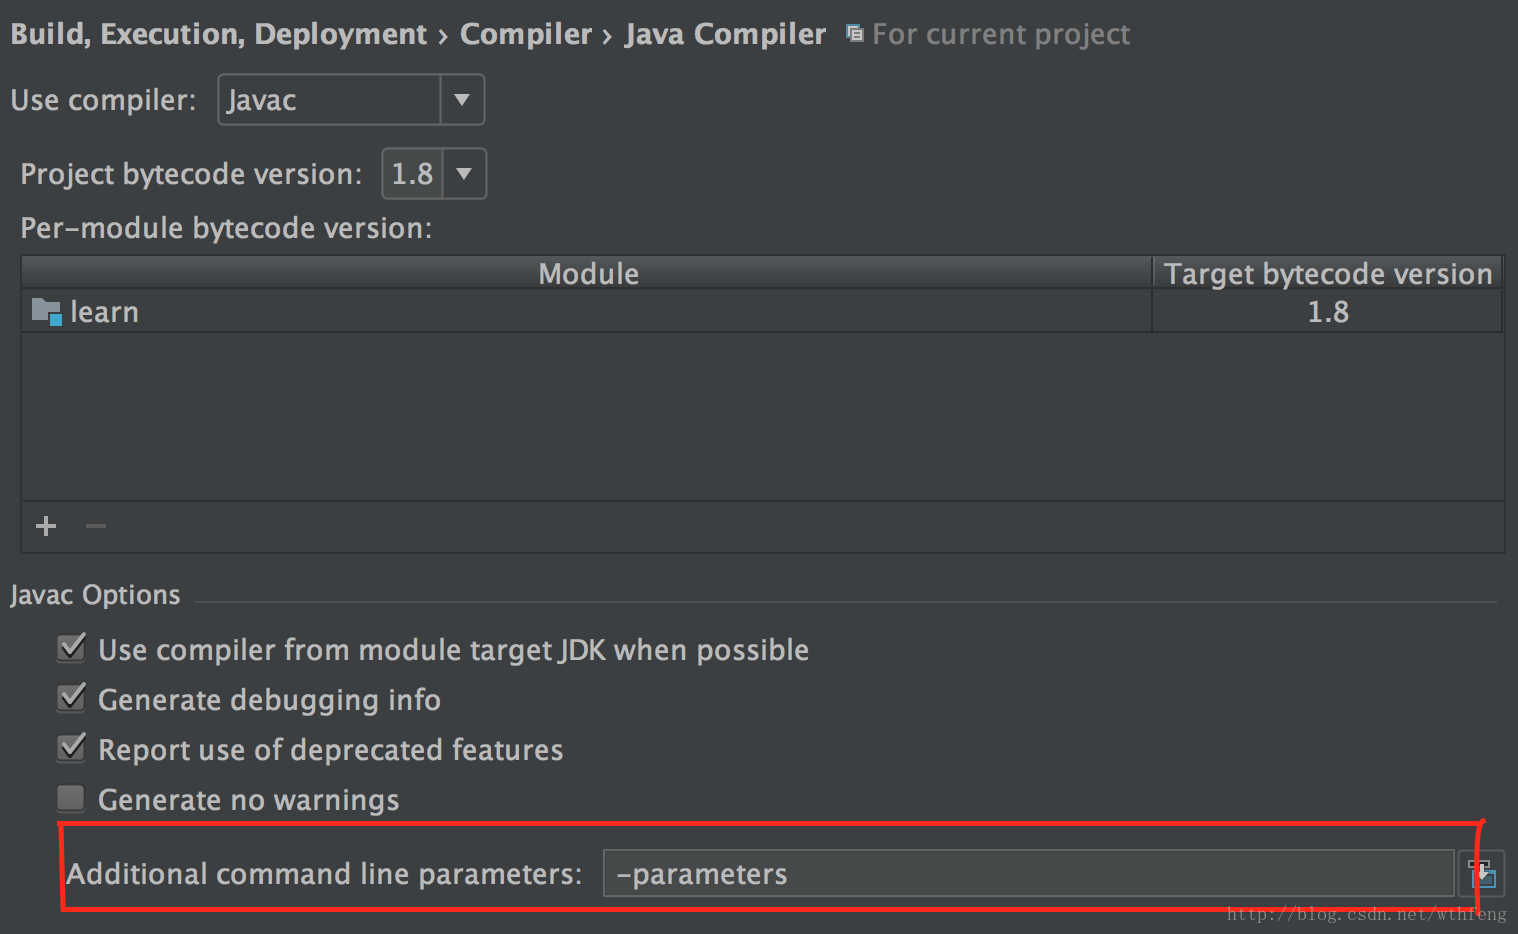Image resolution: width=1518 pixels, height=934 pixels.
Task: Disable Report use of deprecated features
Action: tap(71, 748)
